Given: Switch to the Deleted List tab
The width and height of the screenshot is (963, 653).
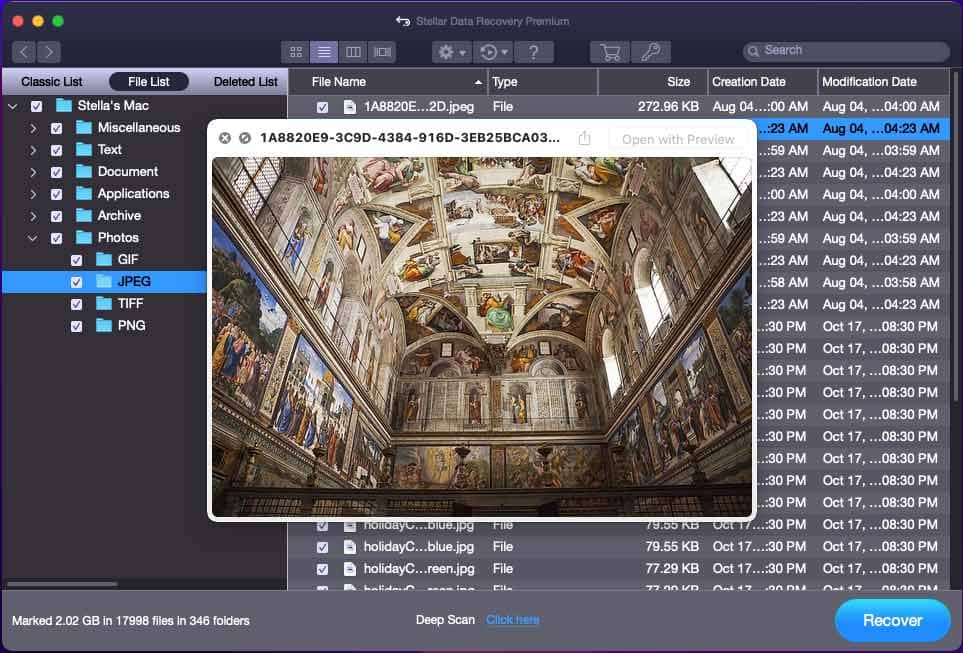Looking at the screenshot, I should [245, 82].
